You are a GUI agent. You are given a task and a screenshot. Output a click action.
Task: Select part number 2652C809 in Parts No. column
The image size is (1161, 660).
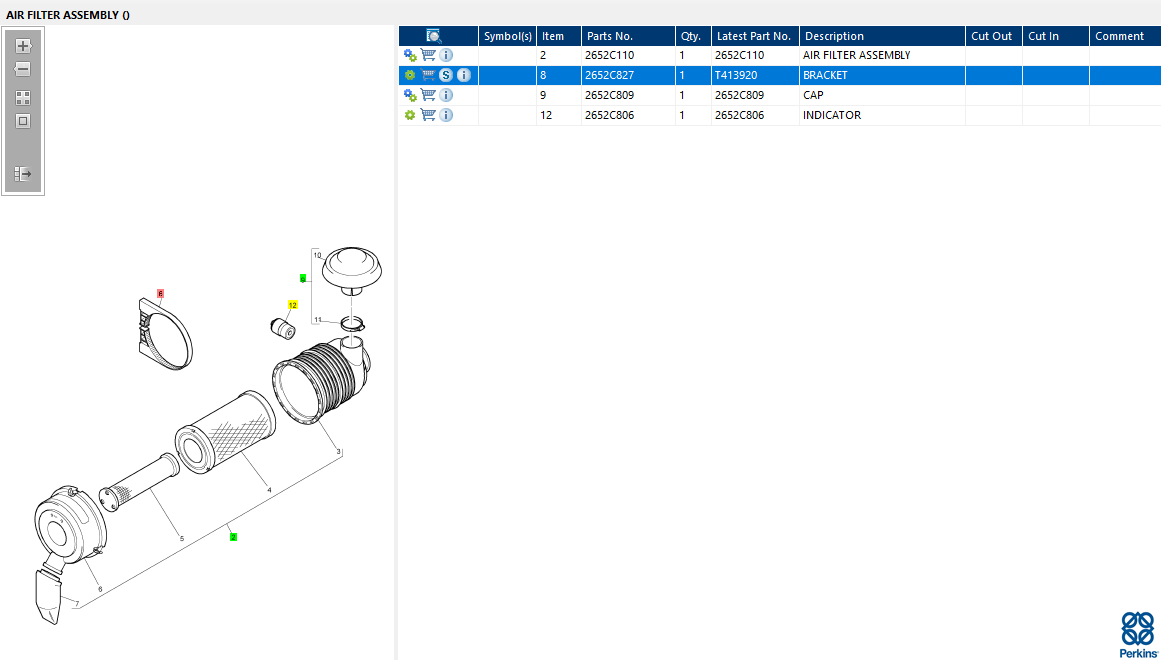pos(609,95)
